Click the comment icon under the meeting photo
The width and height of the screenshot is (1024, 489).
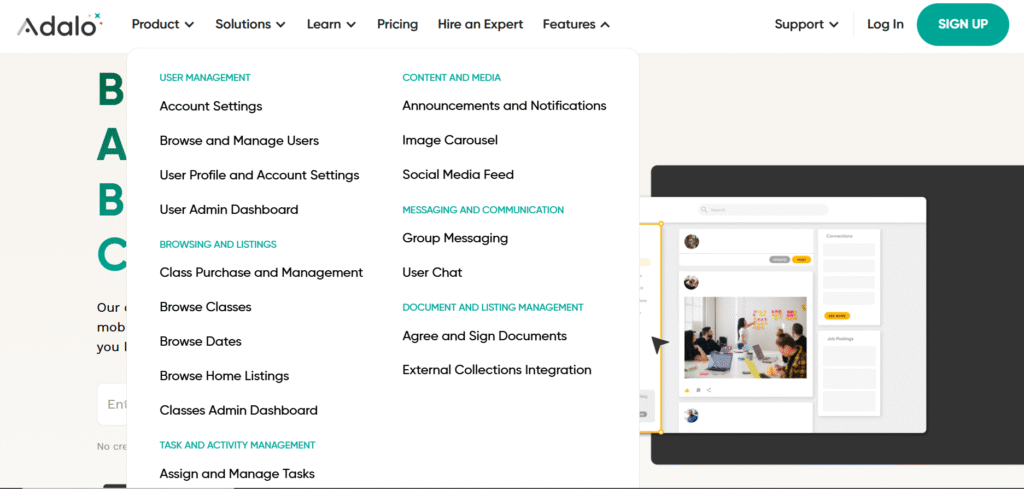tap(698, 389)
